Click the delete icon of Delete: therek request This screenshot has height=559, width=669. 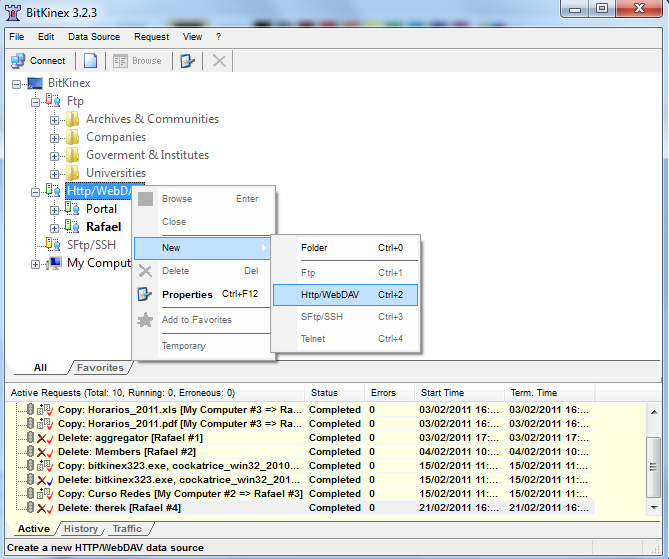(45, 508)
